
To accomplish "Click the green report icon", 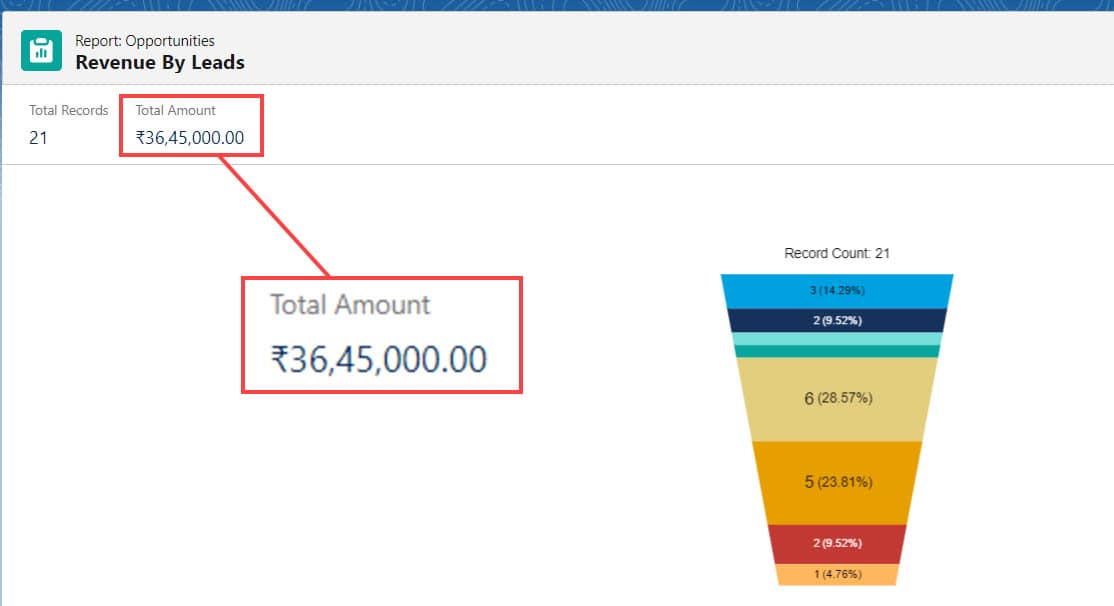I will (41, 50).
